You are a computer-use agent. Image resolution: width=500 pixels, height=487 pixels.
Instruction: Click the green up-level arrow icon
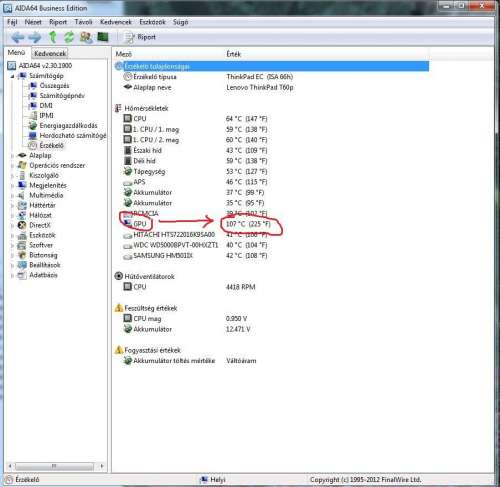tap(53, 37)
